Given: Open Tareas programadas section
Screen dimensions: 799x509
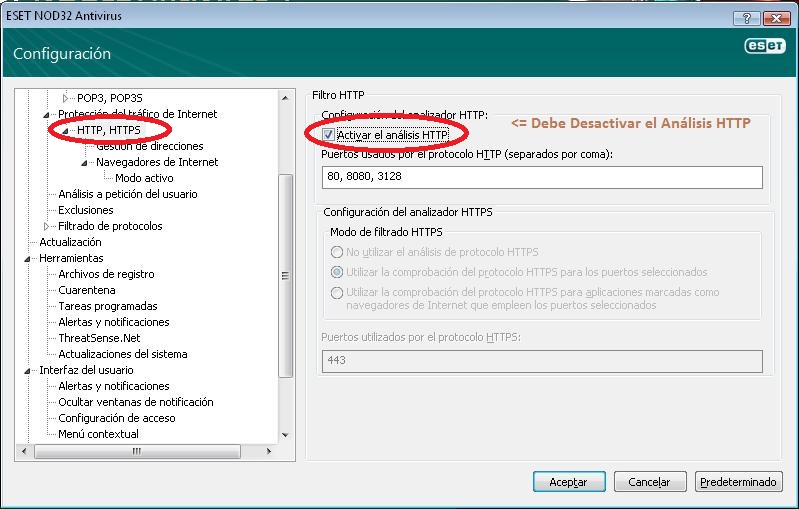Looking at the screenshot, I should pos(107,306).
